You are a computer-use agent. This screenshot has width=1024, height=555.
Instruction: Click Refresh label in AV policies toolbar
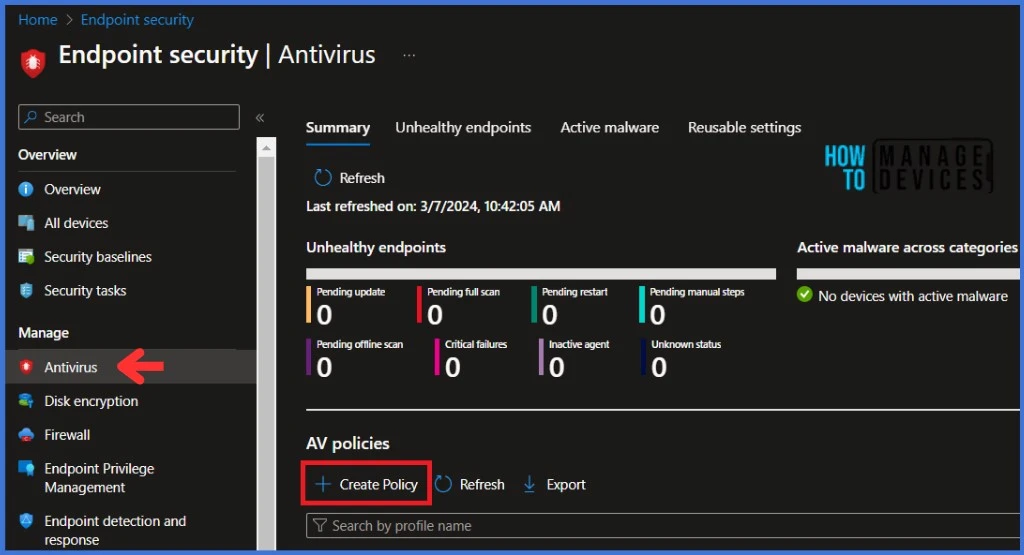pos(482,484)
